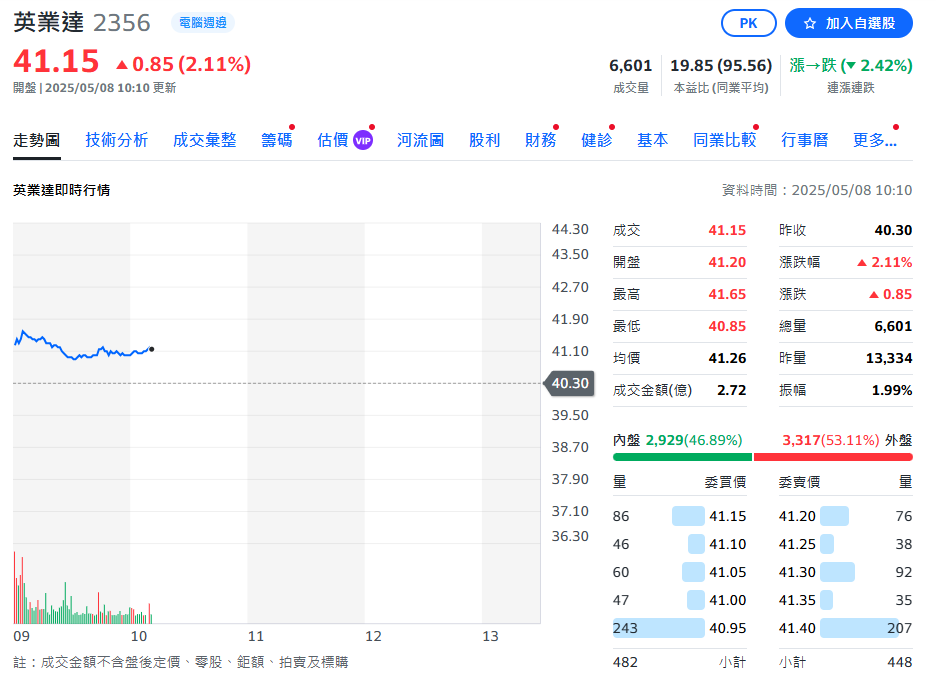
Task: Add stock via 加入自選股 button
Action: coord(848,23)
